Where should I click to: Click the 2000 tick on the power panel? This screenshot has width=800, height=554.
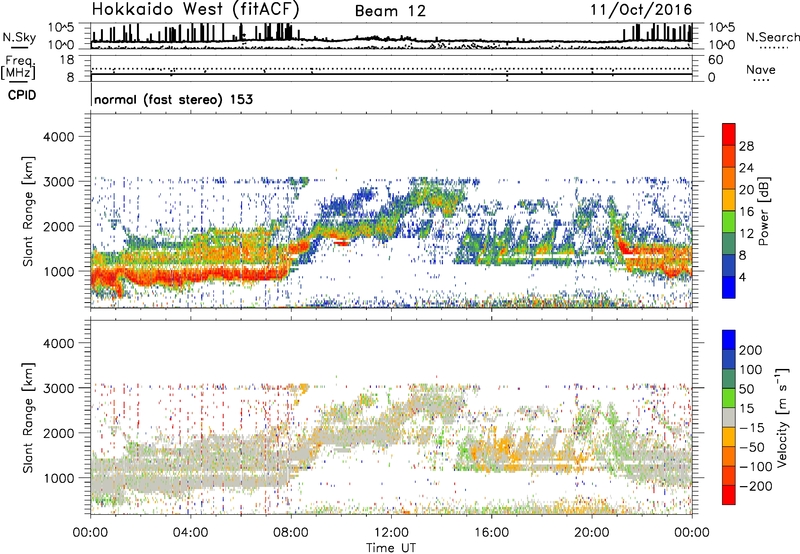coord(59,226)
